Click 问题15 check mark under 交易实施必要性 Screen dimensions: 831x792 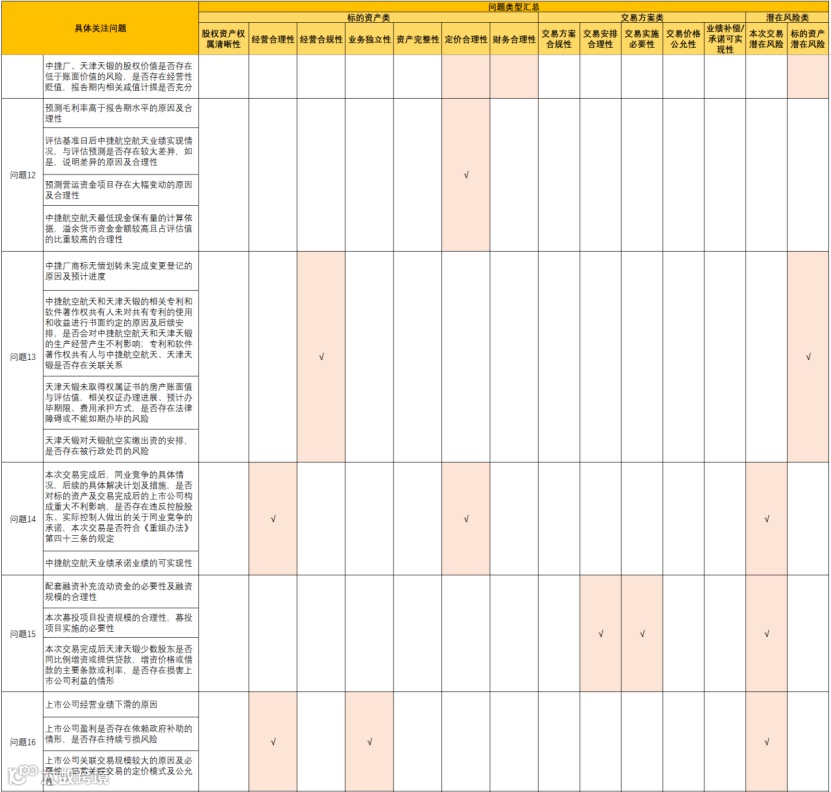pyautogui.click(x=642, y=633)
